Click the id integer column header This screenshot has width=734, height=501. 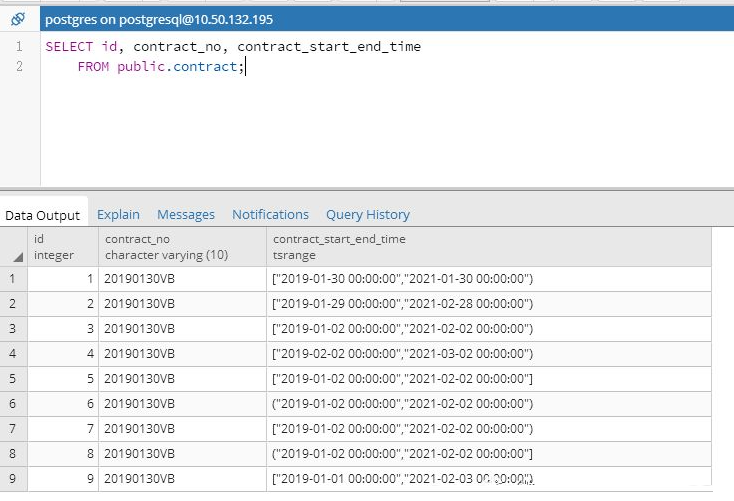63,247
